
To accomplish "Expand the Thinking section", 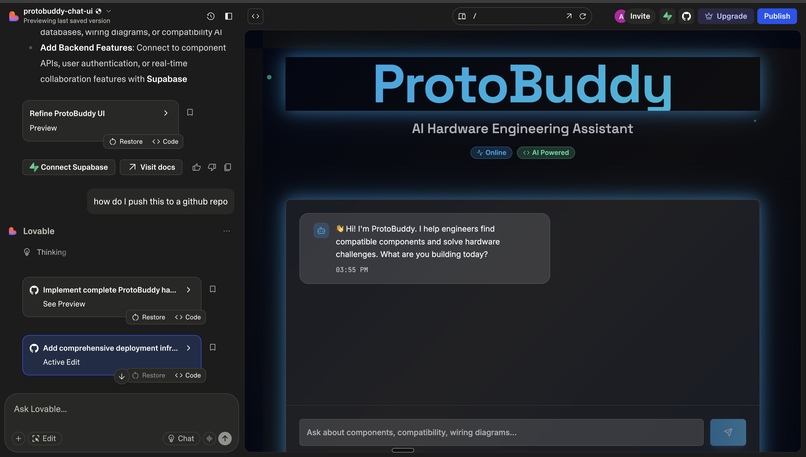I will click(x=45, y=252).
